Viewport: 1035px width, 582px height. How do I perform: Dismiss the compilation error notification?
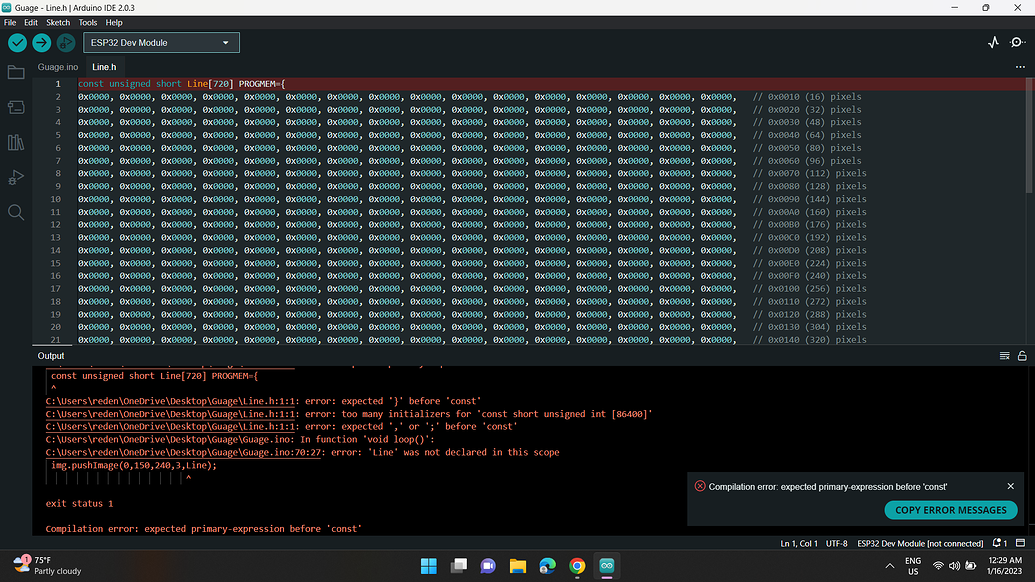click(1009, 486)
